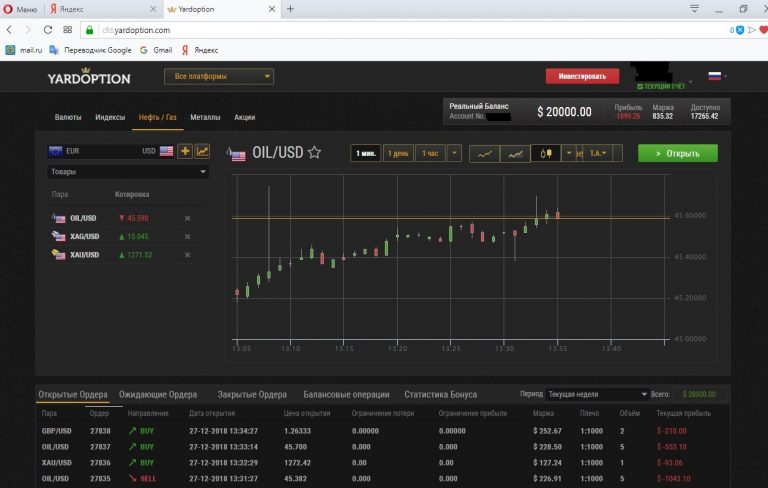The image size is (768, 488).
Task: Toggle the favorite star for OIL/USD
Action: pyautogui.click(x=314, y=152)
